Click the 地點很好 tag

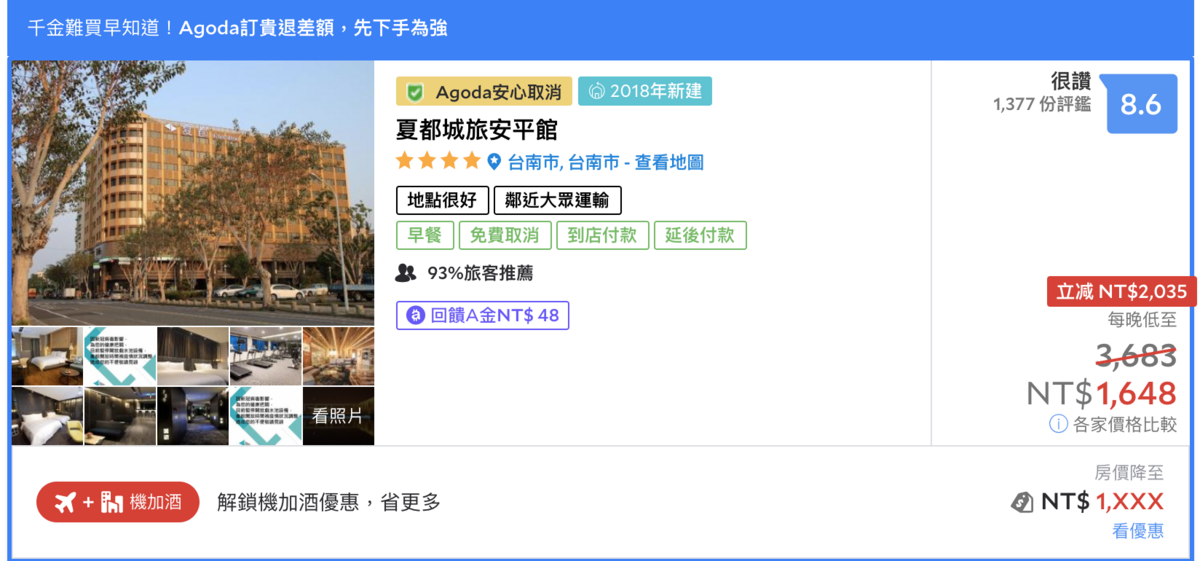coord(442,200)
